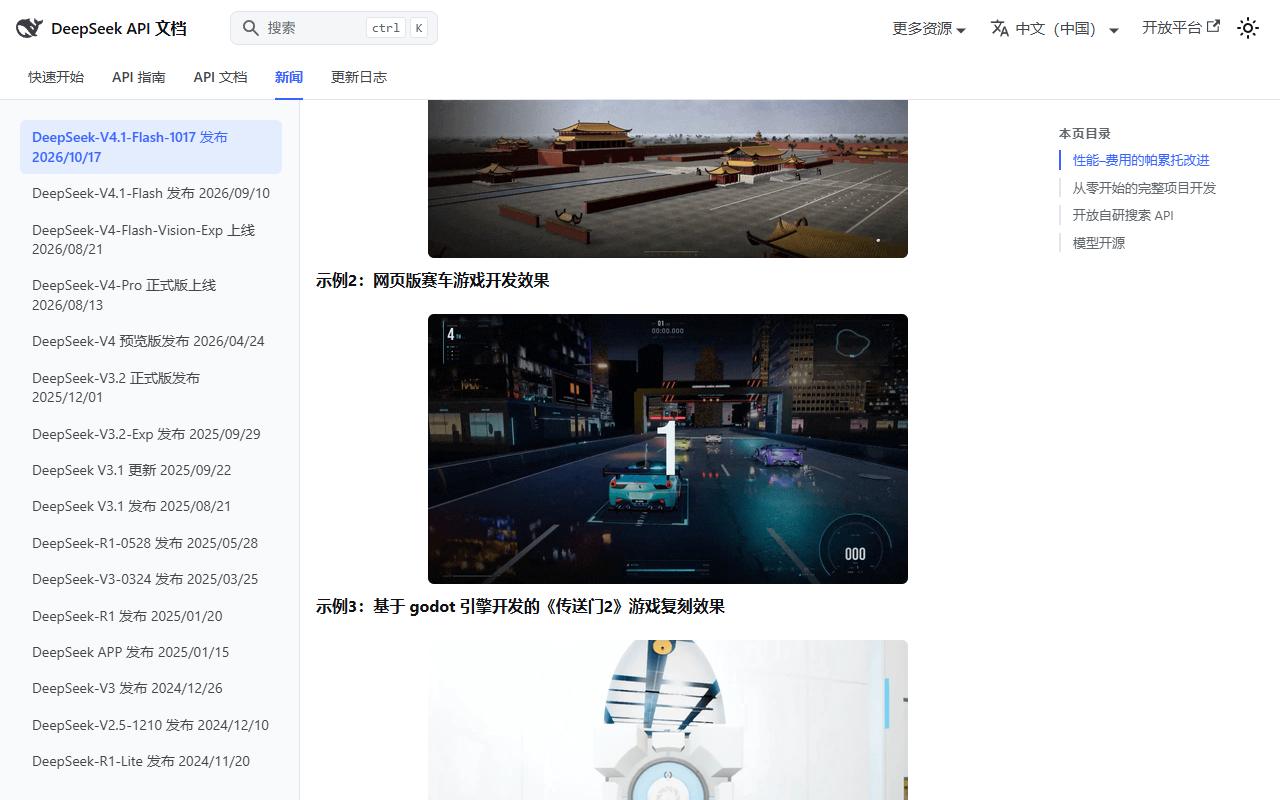Jump to 开放自研搜索 API section

pos(1123,215)
